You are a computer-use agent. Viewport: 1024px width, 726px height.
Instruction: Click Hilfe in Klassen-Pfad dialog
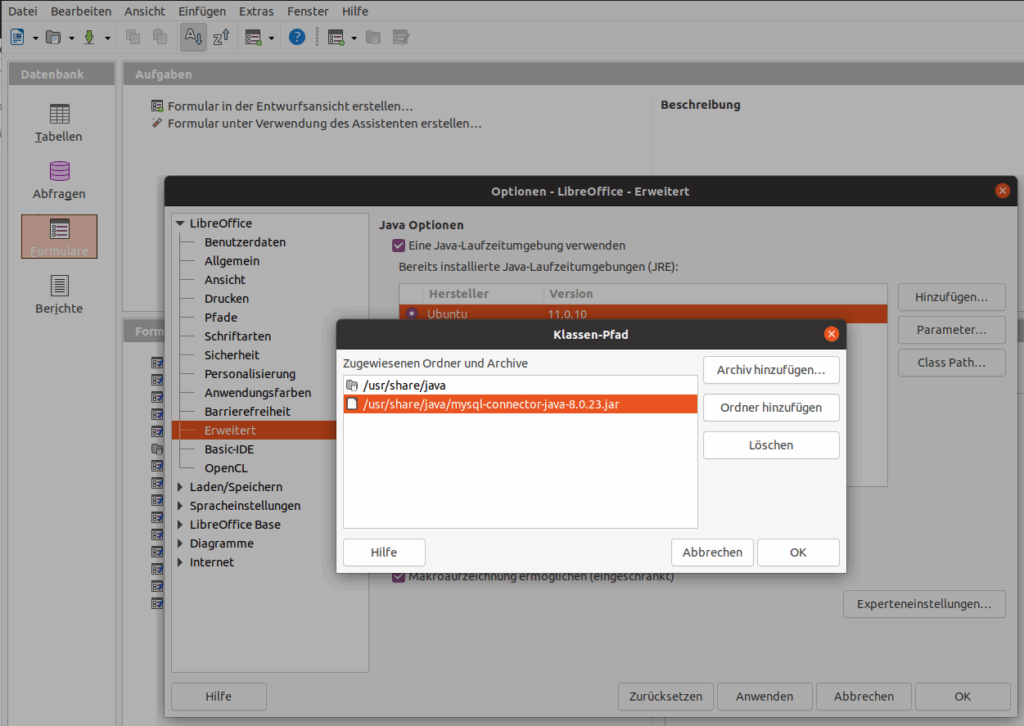point(384,552)
